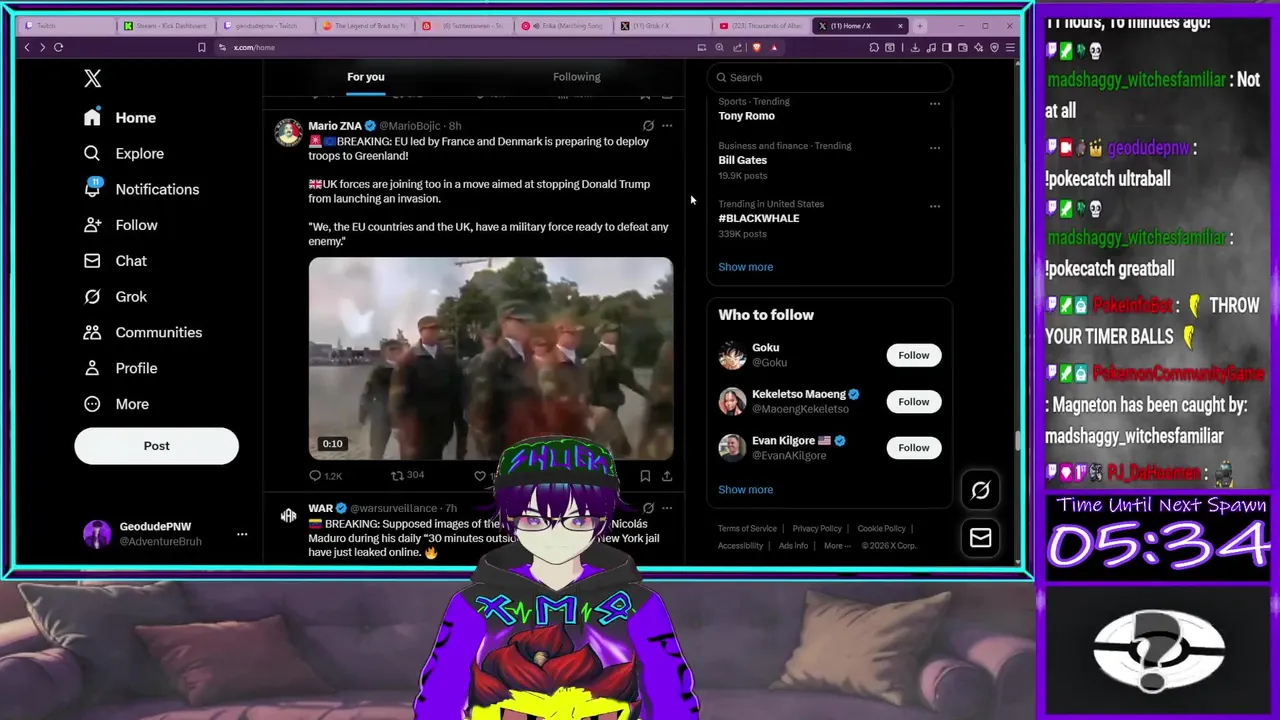Open Explore from the sidebar
The image size is (1280, 720).
124,153
